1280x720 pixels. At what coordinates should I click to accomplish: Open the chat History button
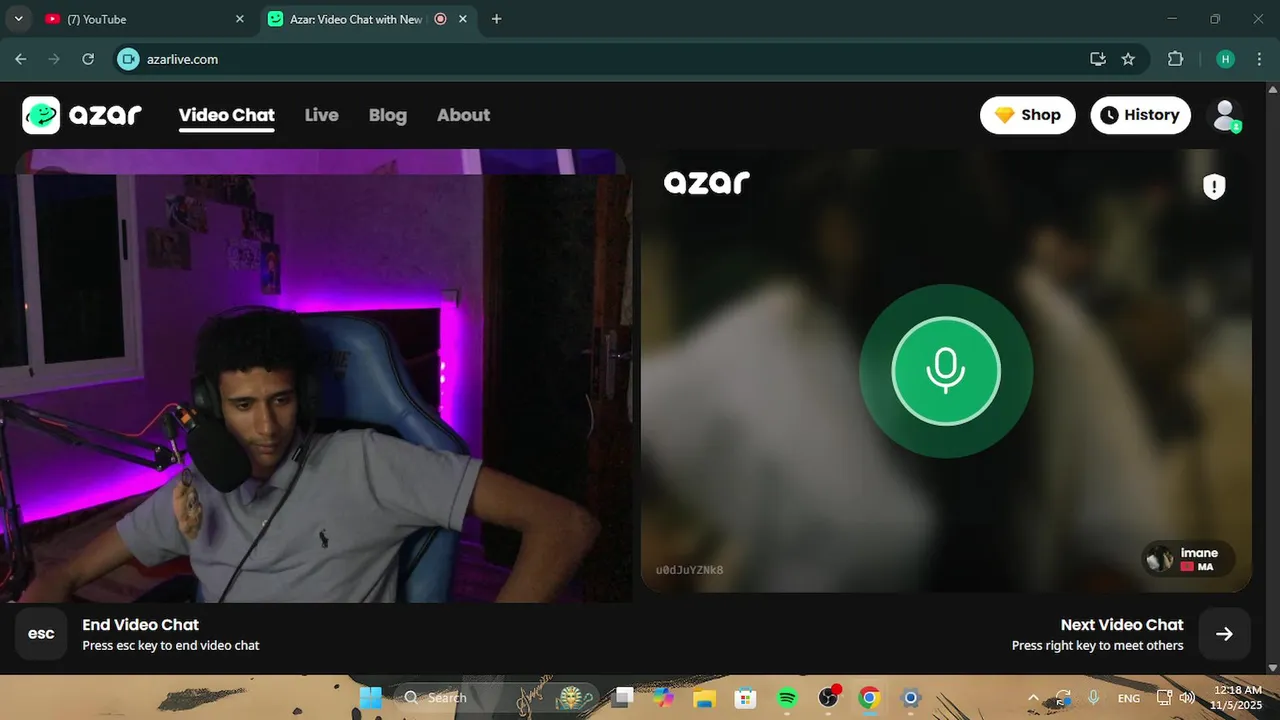click(1141, 115)
